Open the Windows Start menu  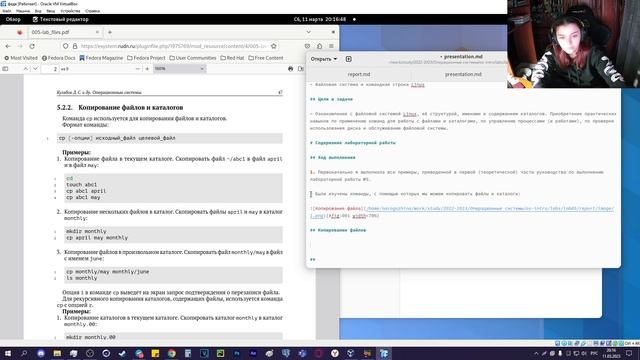click(x=8, y=353)
